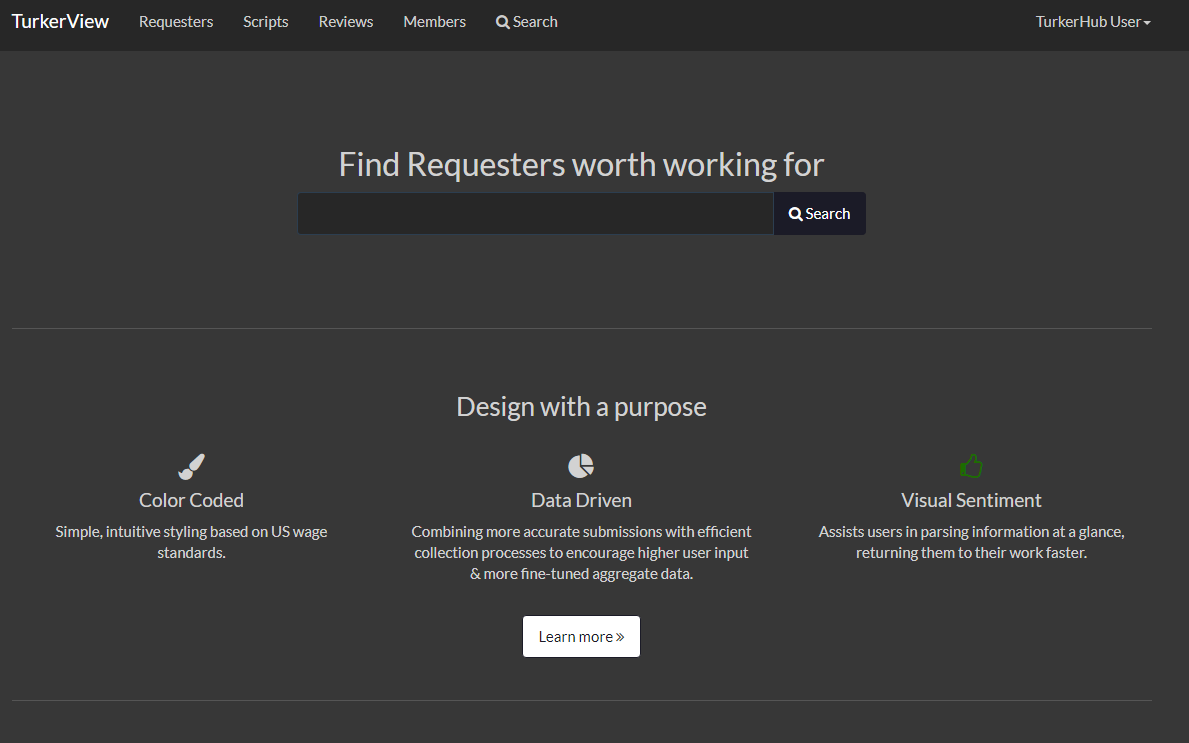Expand the Search item in the top navigation
Viewport: 1189px width, 743px height.
tap(526, 21)
